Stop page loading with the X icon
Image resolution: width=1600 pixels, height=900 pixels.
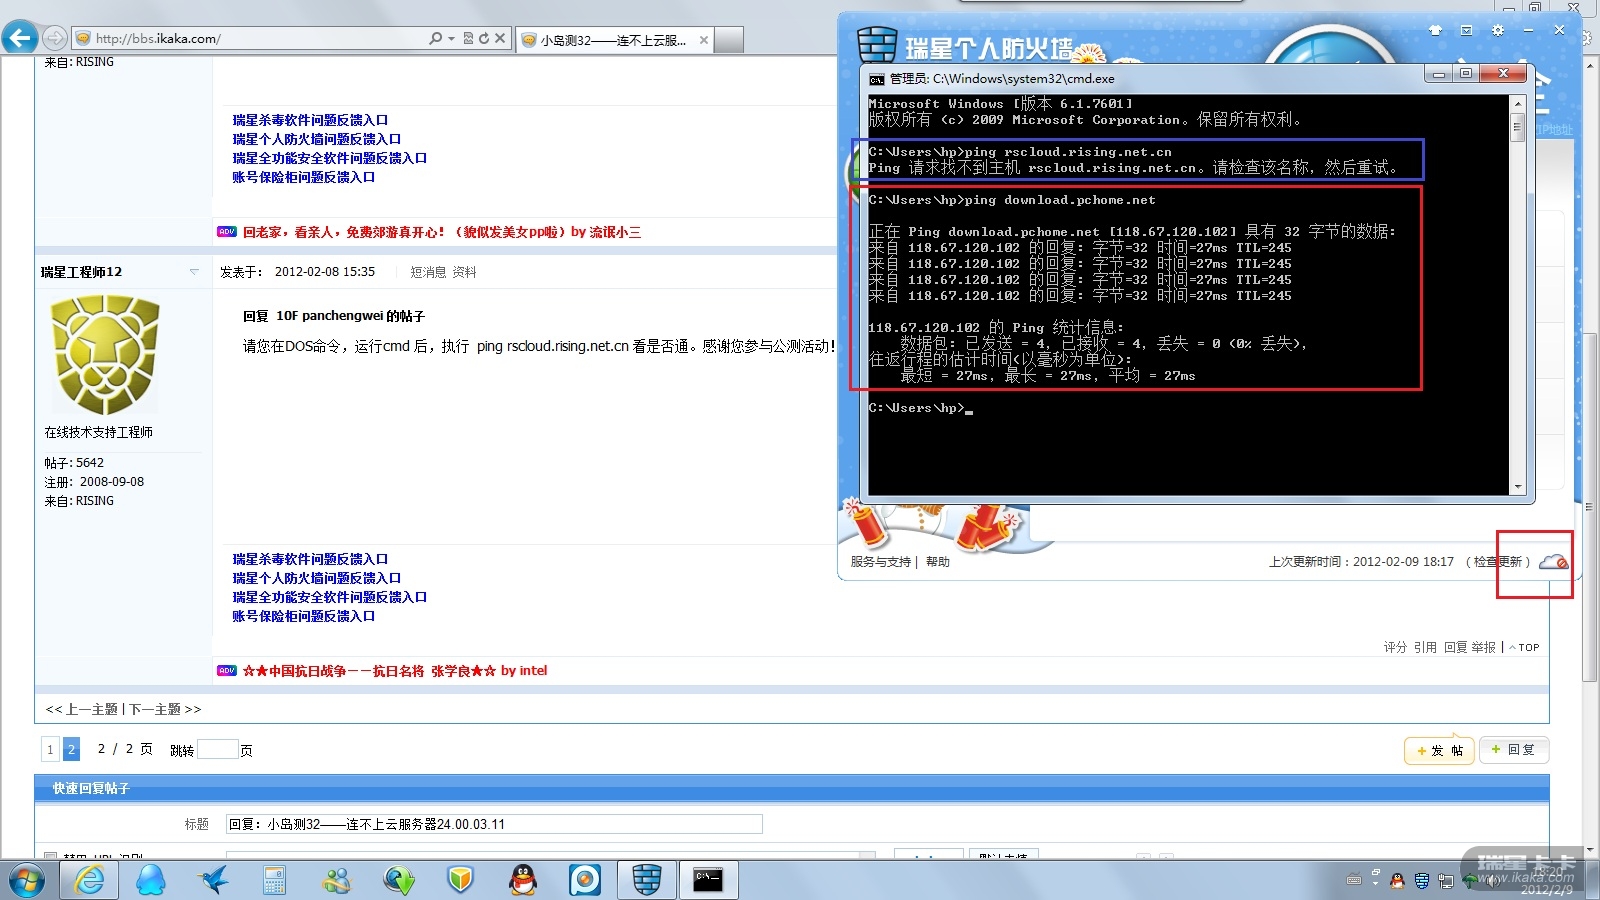coord(500,39)
